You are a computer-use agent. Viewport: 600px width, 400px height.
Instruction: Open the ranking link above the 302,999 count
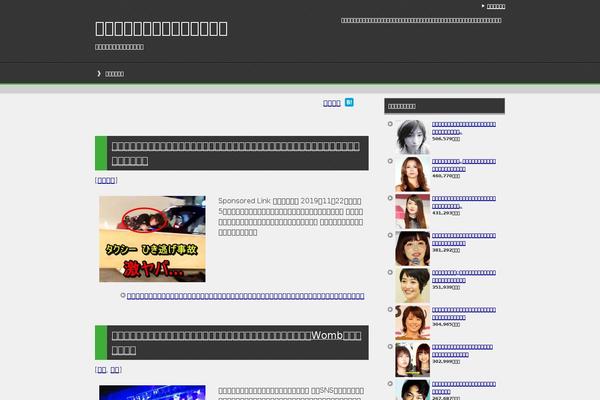point(462,351)
